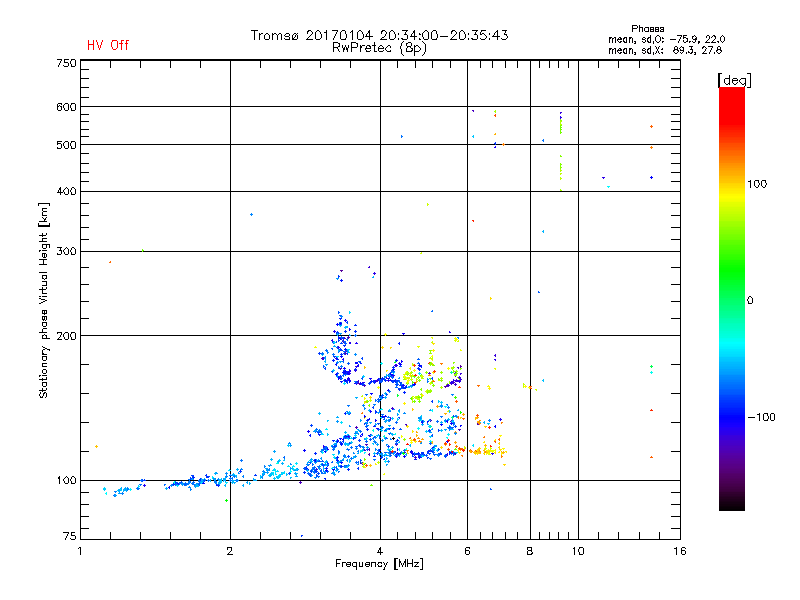Click the '[deg]' colorbar label
The width and height of the screenshot is (800, 600).
734,80
